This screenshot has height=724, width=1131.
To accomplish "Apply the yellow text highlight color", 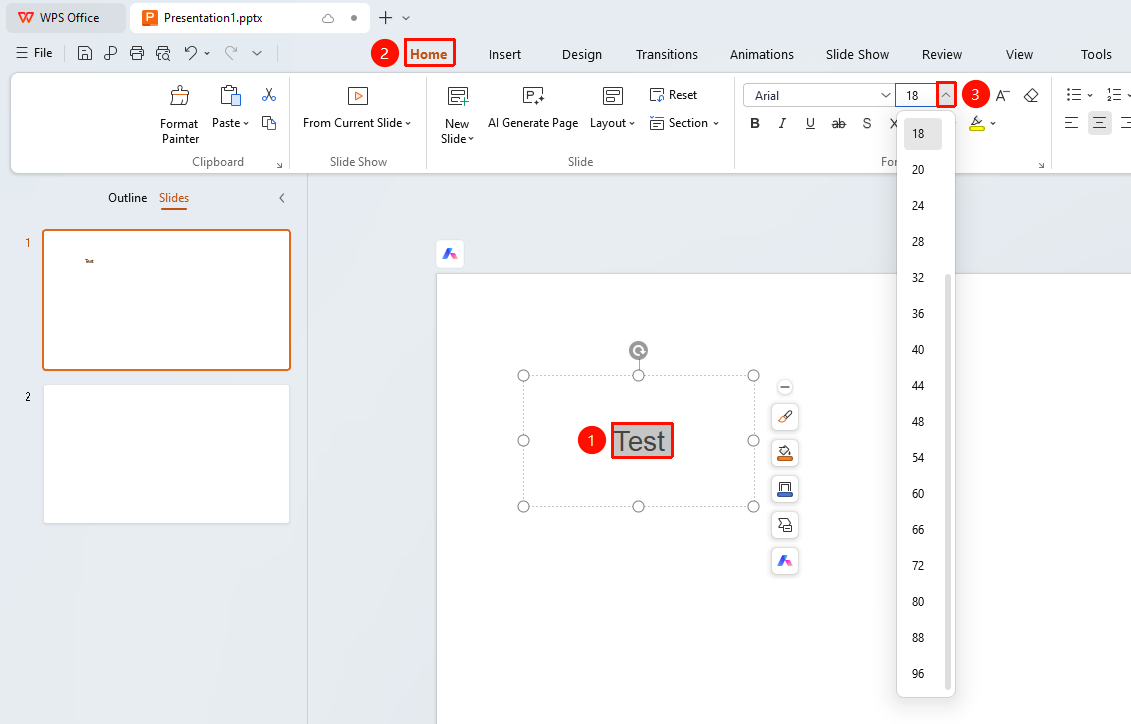I will coord(977,123).
